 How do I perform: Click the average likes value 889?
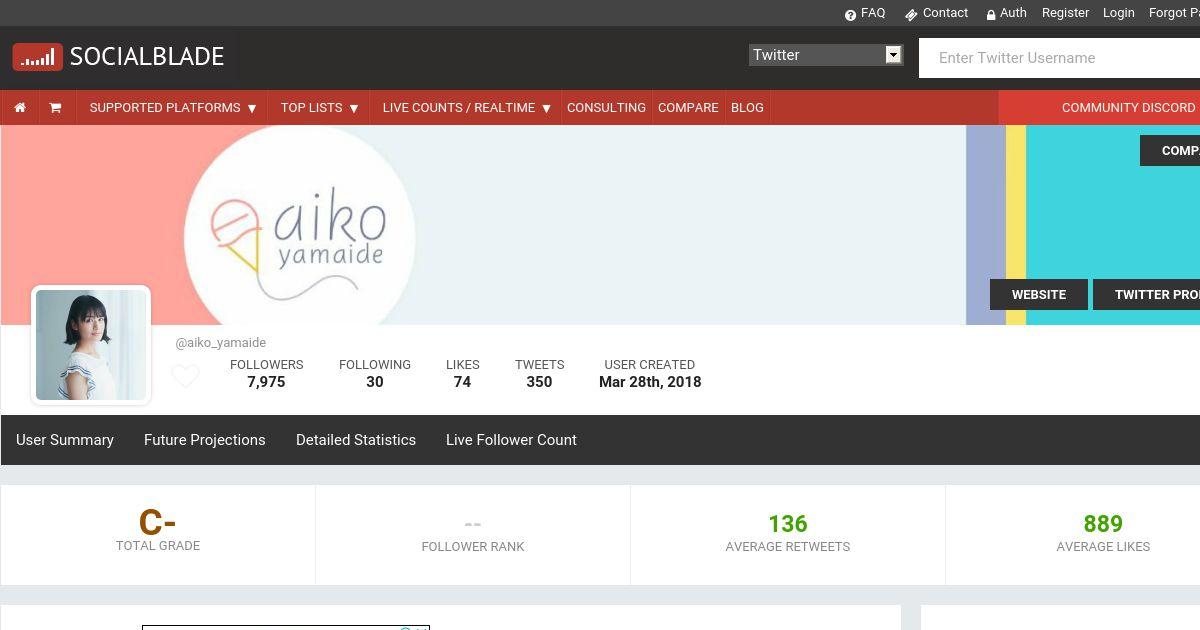(x=1103, y=524)
